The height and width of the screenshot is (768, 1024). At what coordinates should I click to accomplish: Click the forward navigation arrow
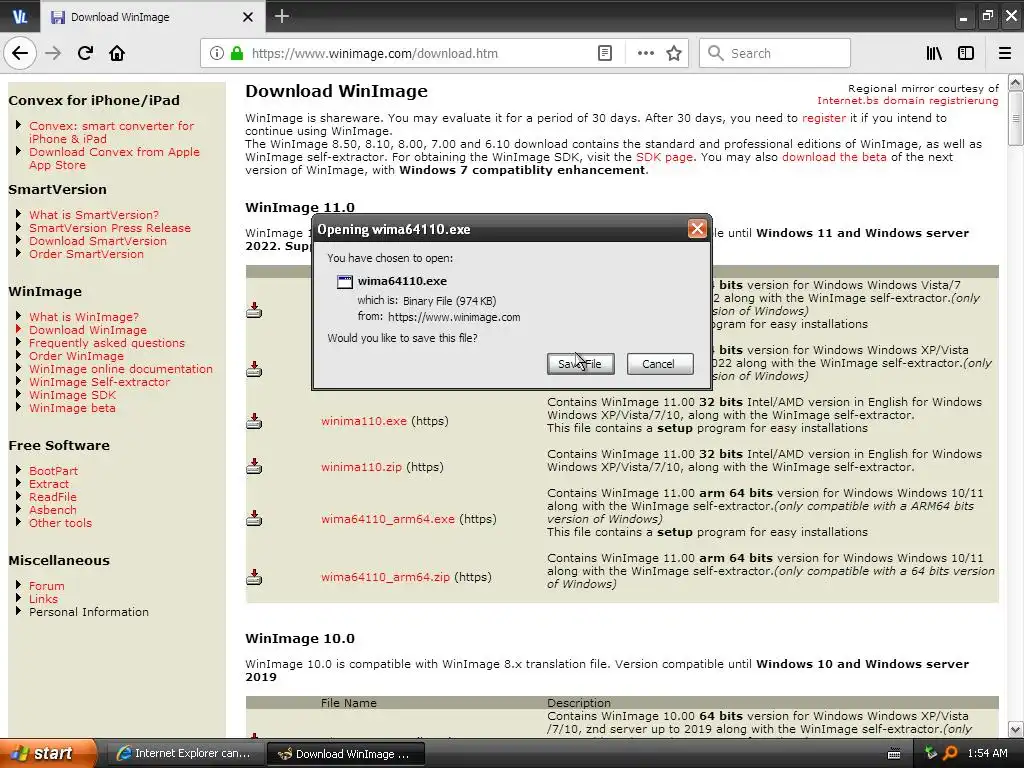pyautogui.click(x=53, y=53)
